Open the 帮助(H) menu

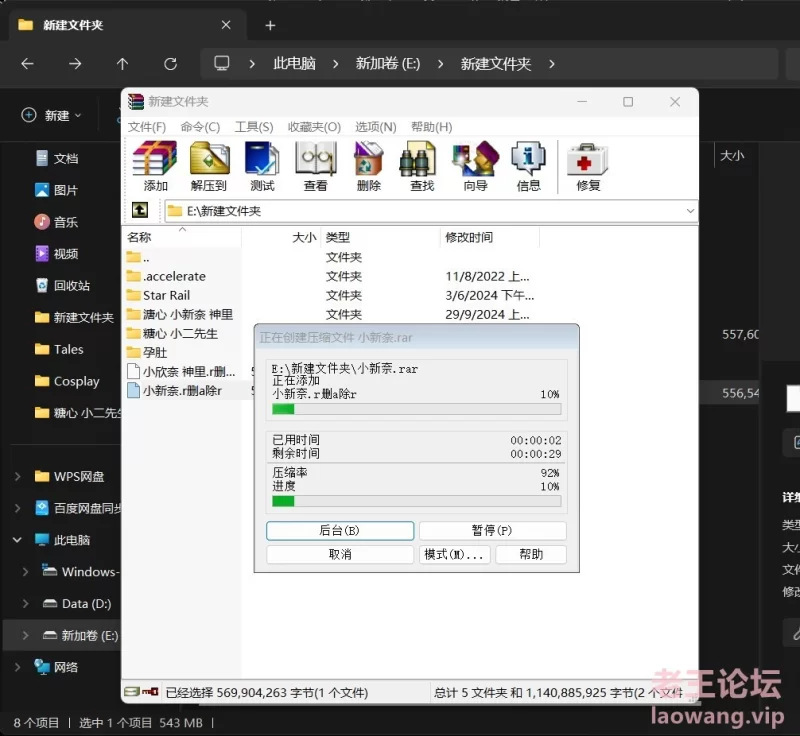coord(432,126)
